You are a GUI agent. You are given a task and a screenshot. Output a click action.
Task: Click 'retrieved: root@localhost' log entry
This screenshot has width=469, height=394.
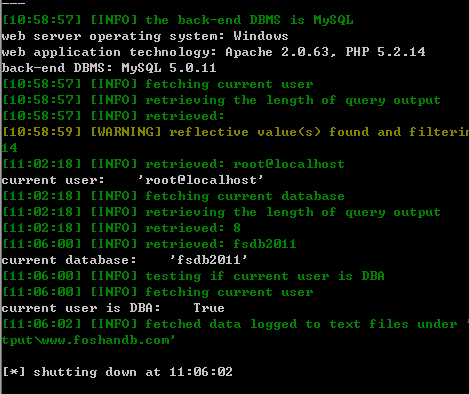tap(173, 164)
